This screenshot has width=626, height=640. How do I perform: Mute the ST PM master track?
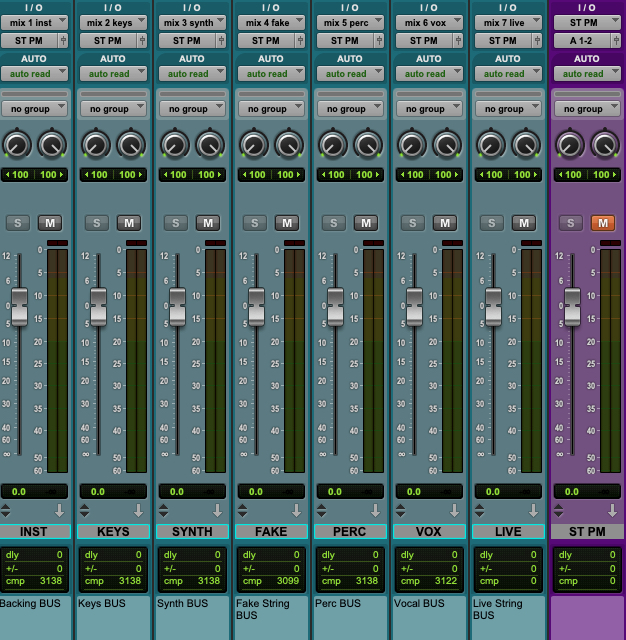[603, 223]
